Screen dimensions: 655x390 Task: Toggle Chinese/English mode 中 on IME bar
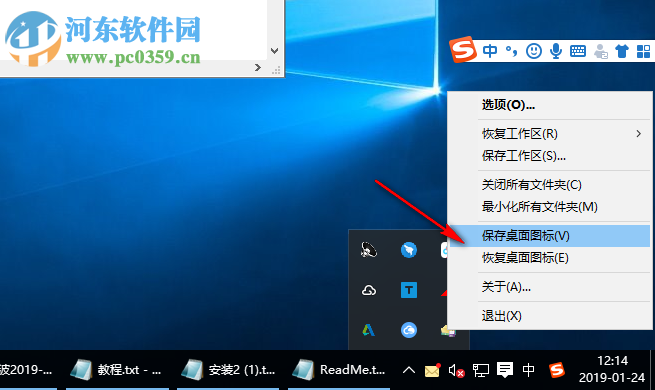point(490,51)
